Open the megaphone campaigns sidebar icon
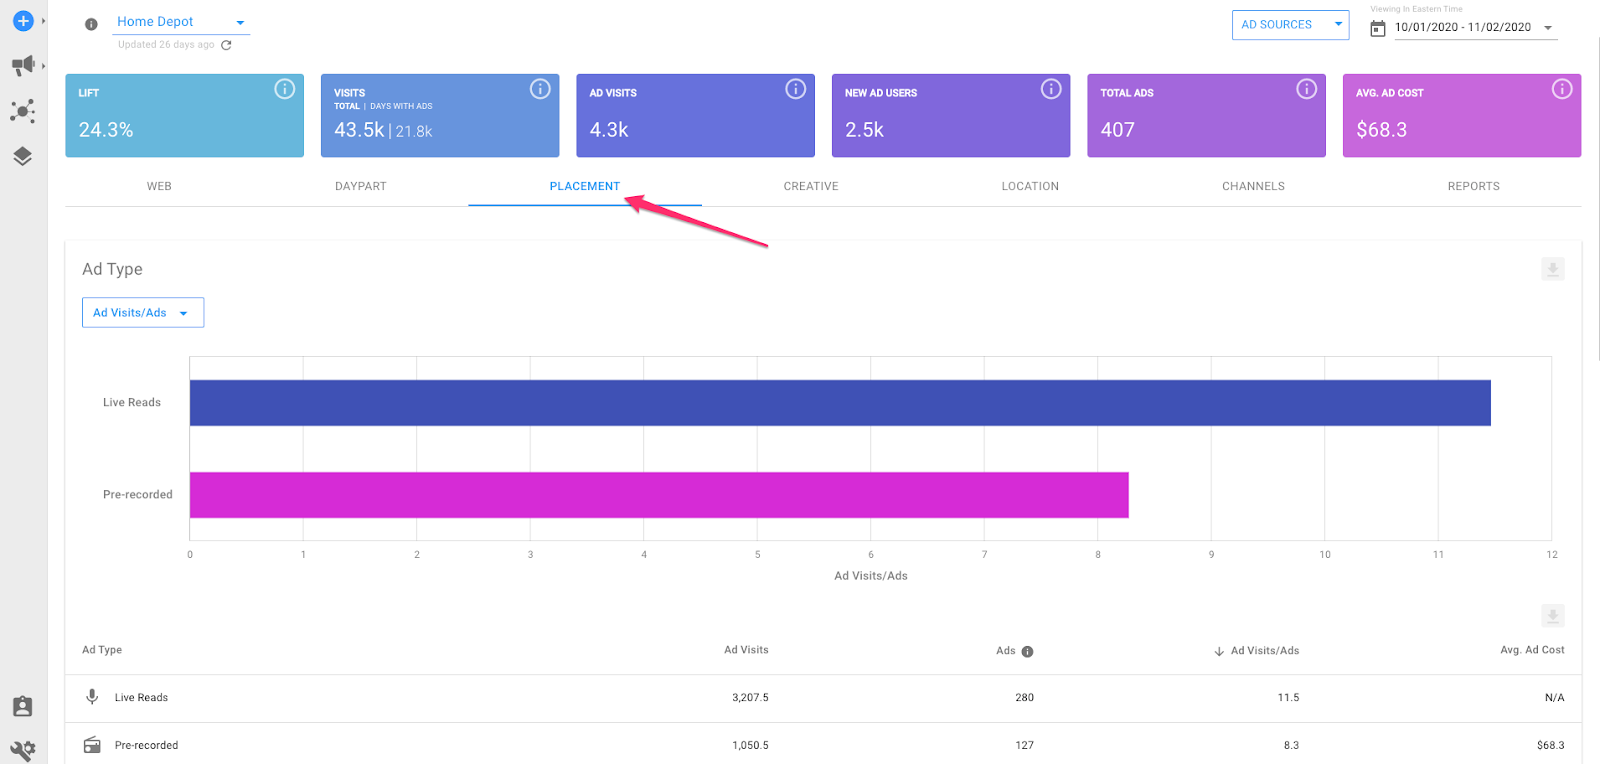The image size is (1600, 764). pos(23,66)
